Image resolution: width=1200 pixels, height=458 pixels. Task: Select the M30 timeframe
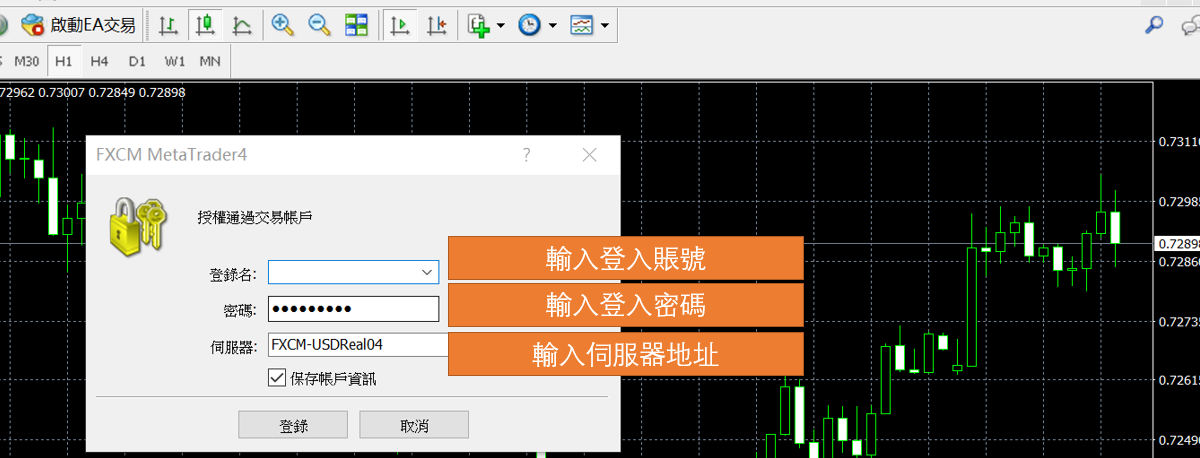(27, 61)
